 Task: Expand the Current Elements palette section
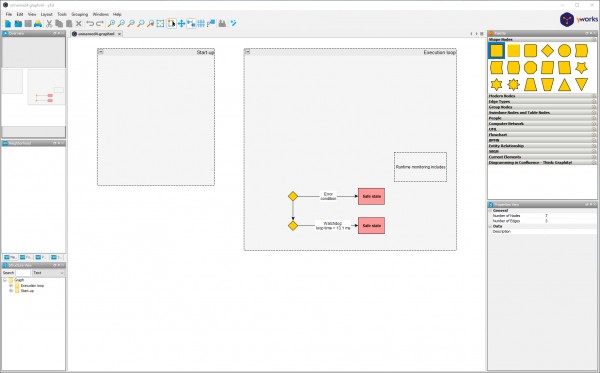point(542,157)
